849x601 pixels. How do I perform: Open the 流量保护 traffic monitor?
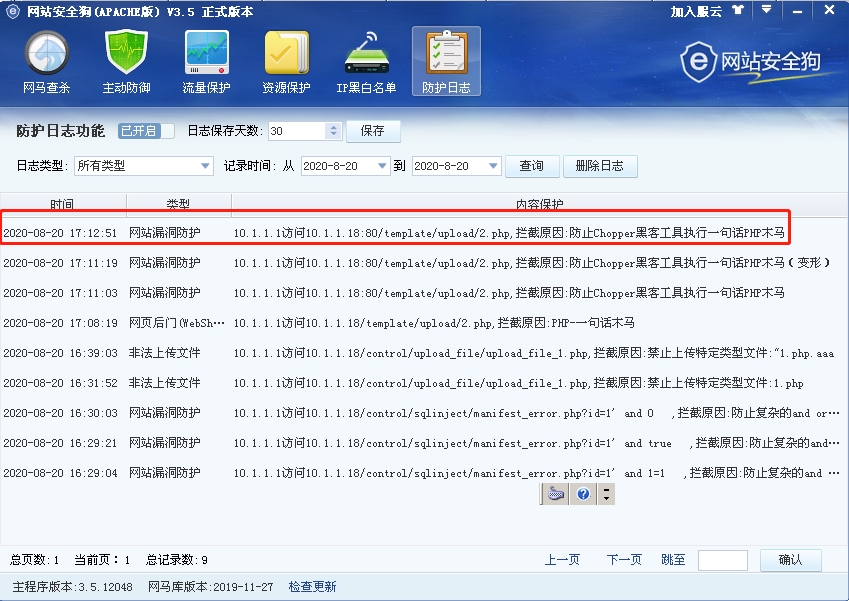click(x=206, y=62)
